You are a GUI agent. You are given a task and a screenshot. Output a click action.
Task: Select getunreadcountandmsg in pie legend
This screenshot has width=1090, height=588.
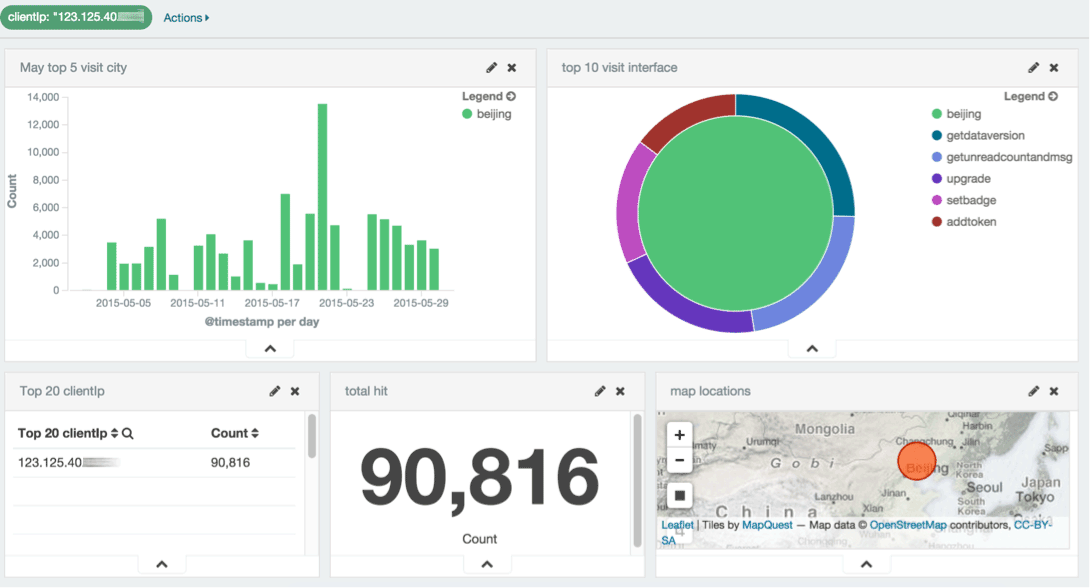tap(1002, 157)
